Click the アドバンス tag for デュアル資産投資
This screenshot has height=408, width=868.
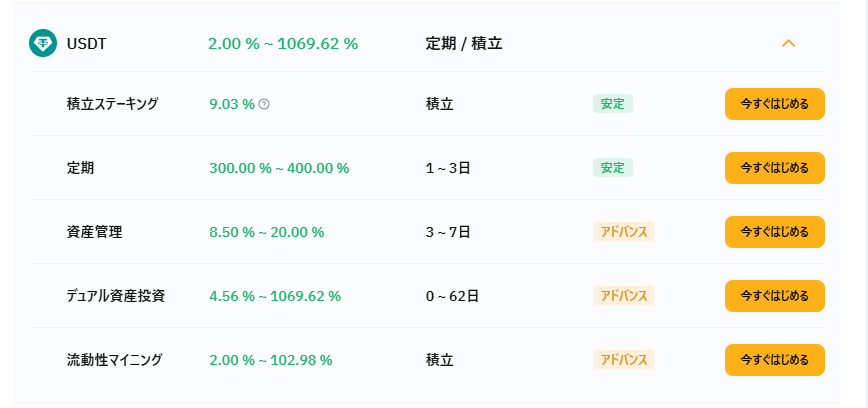click(623, 296)
